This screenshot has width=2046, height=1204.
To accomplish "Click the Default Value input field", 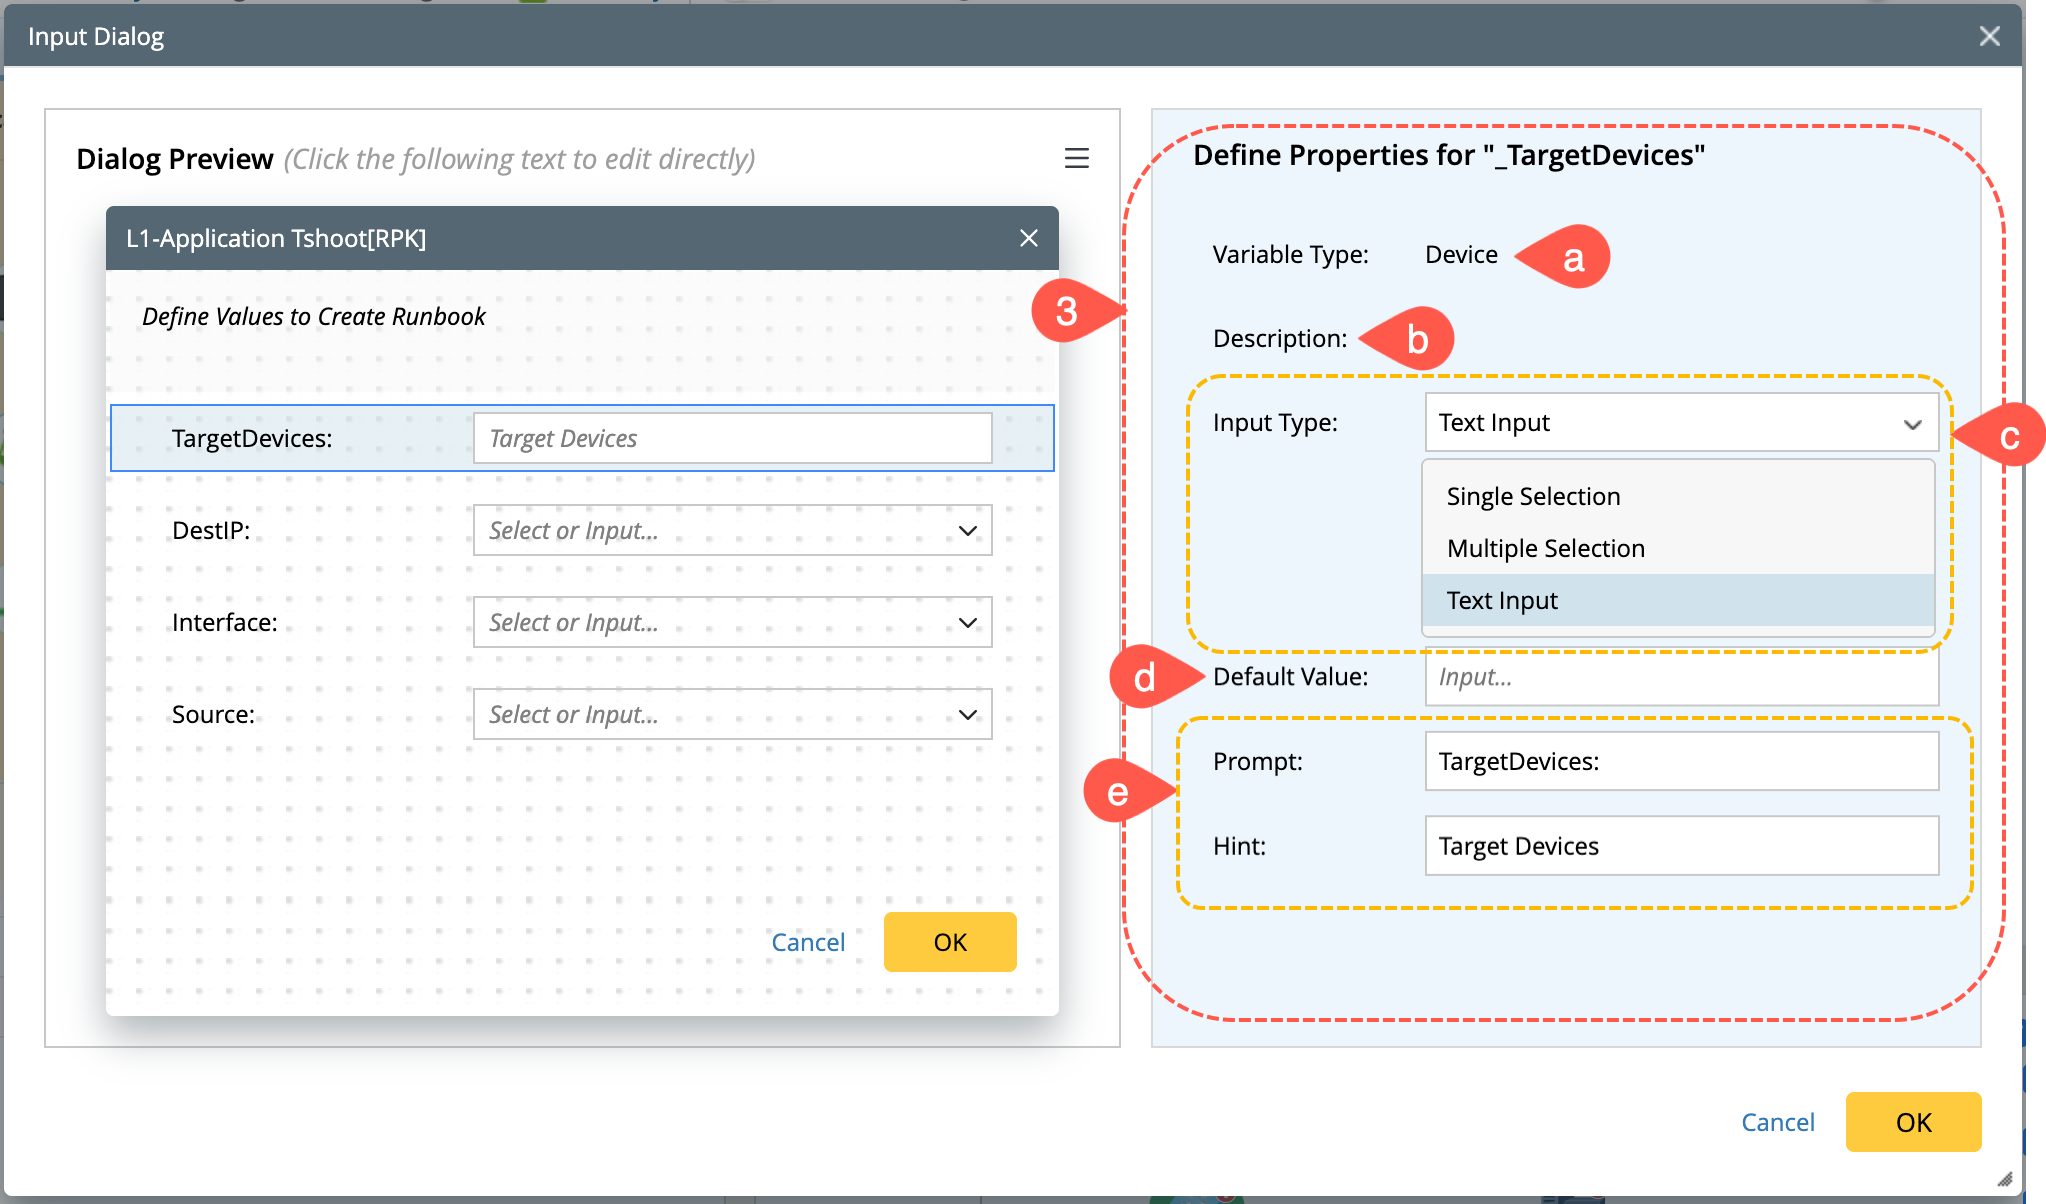I will click(x=1680, y=678).
